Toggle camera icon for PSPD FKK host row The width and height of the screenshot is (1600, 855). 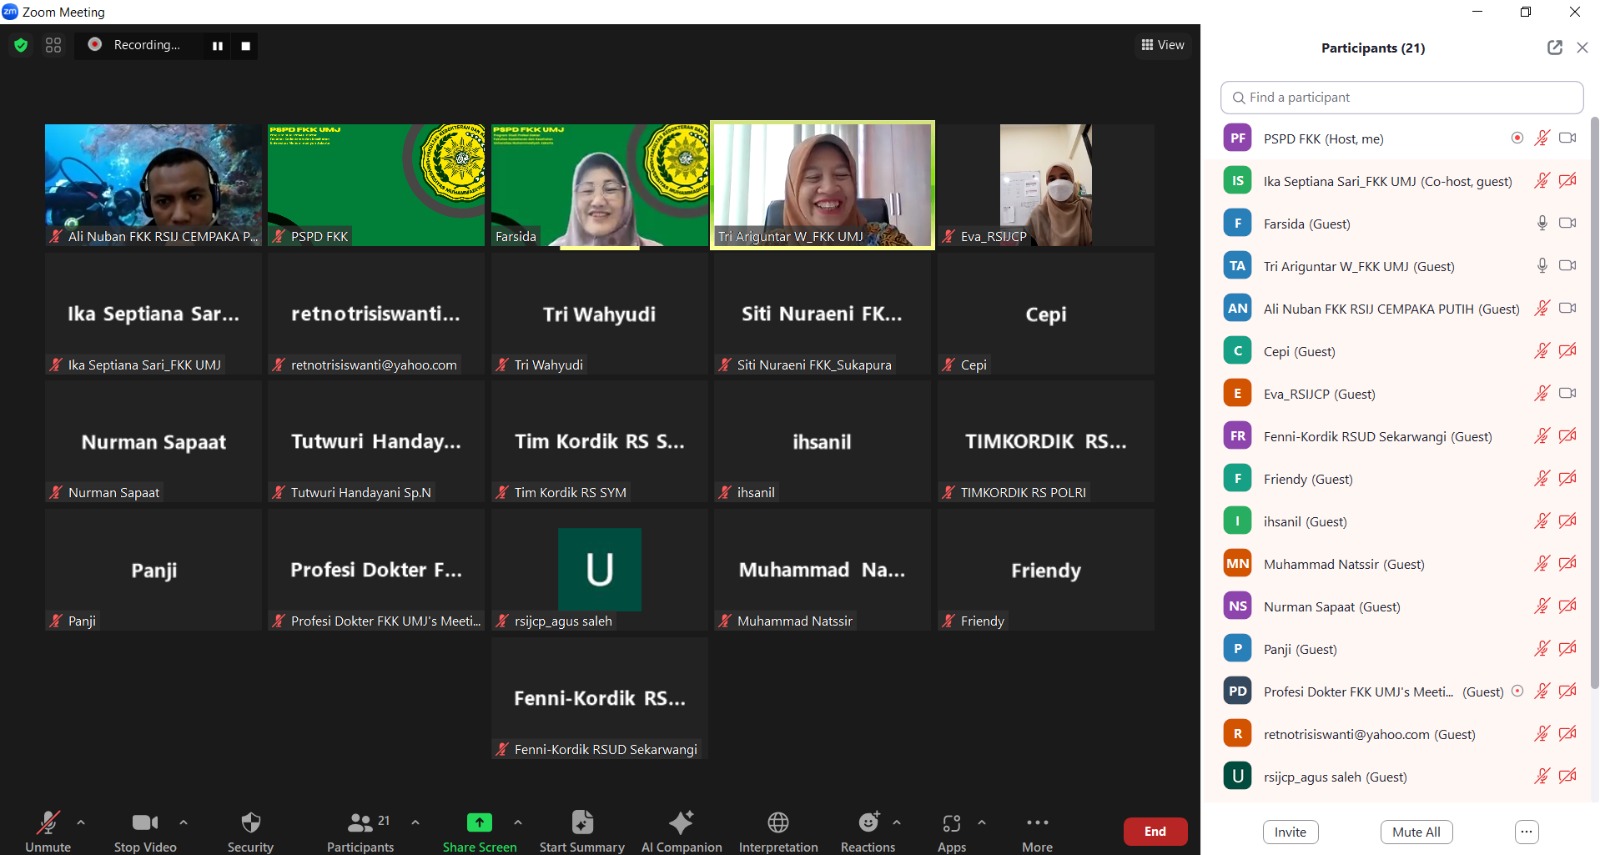[1567, 138]
